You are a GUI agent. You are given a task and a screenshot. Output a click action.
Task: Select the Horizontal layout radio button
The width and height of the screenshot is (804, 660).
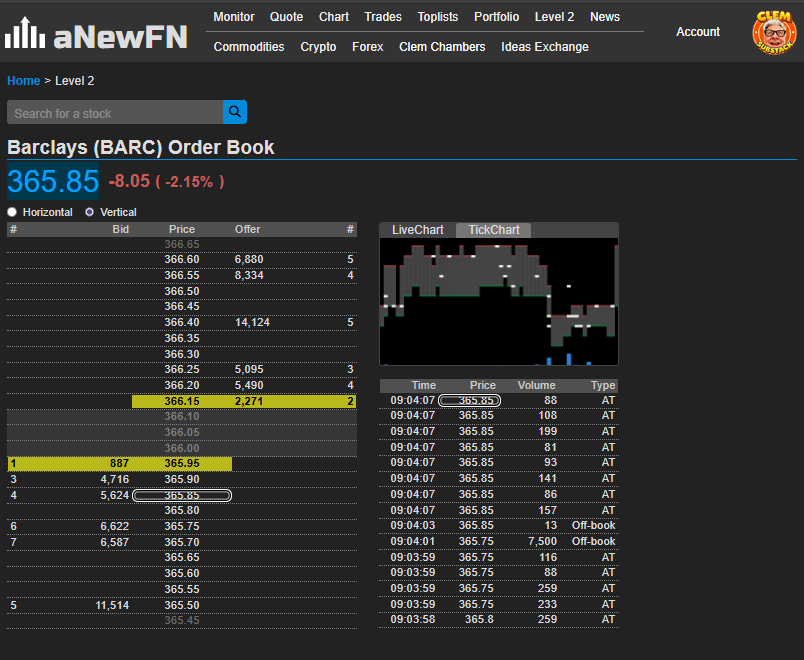pyautogui.click(x=12, y=212)
